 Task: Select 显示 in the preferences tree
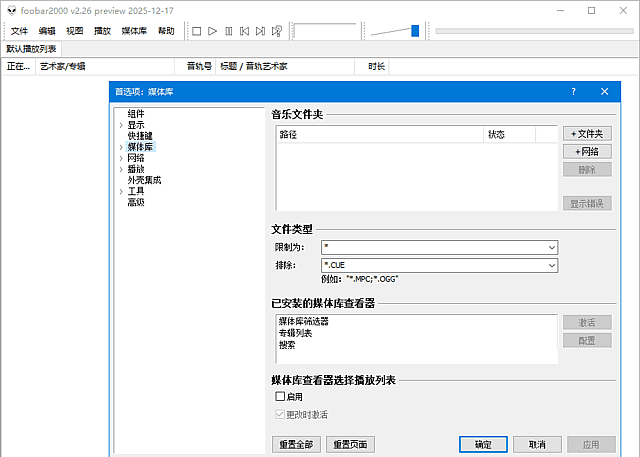point(136,125)
